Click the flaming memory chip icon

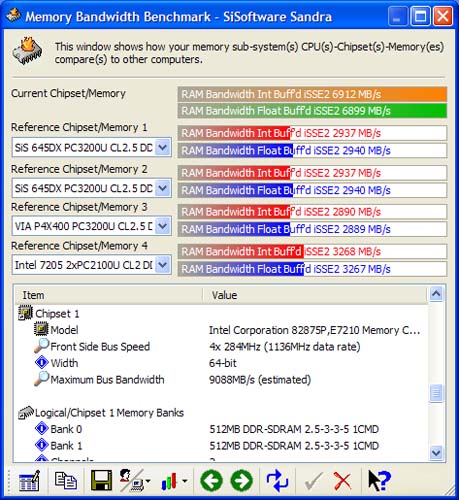28,50
